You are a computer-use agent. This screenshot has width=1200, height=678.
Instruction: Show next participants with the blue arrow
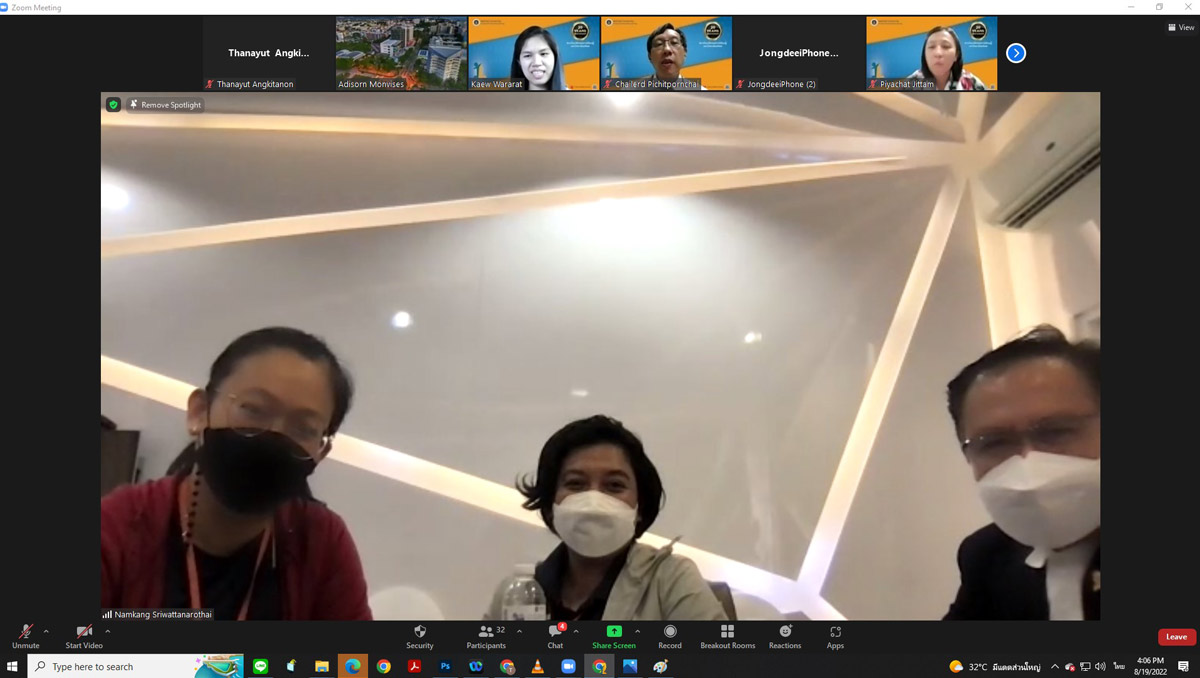[1016, 53]
